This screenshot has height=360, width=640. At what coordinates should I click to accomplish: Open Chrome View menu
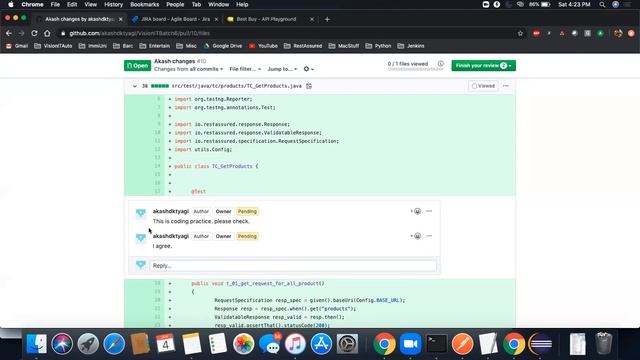pos(91,4)
